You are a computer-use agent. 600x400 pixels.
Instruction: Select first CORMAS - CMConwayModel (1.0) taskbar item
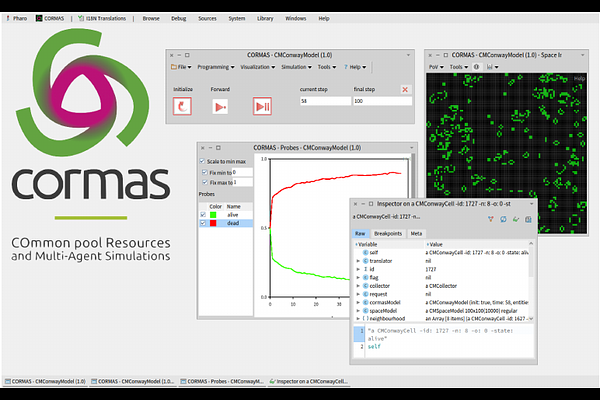pos(45,381)
